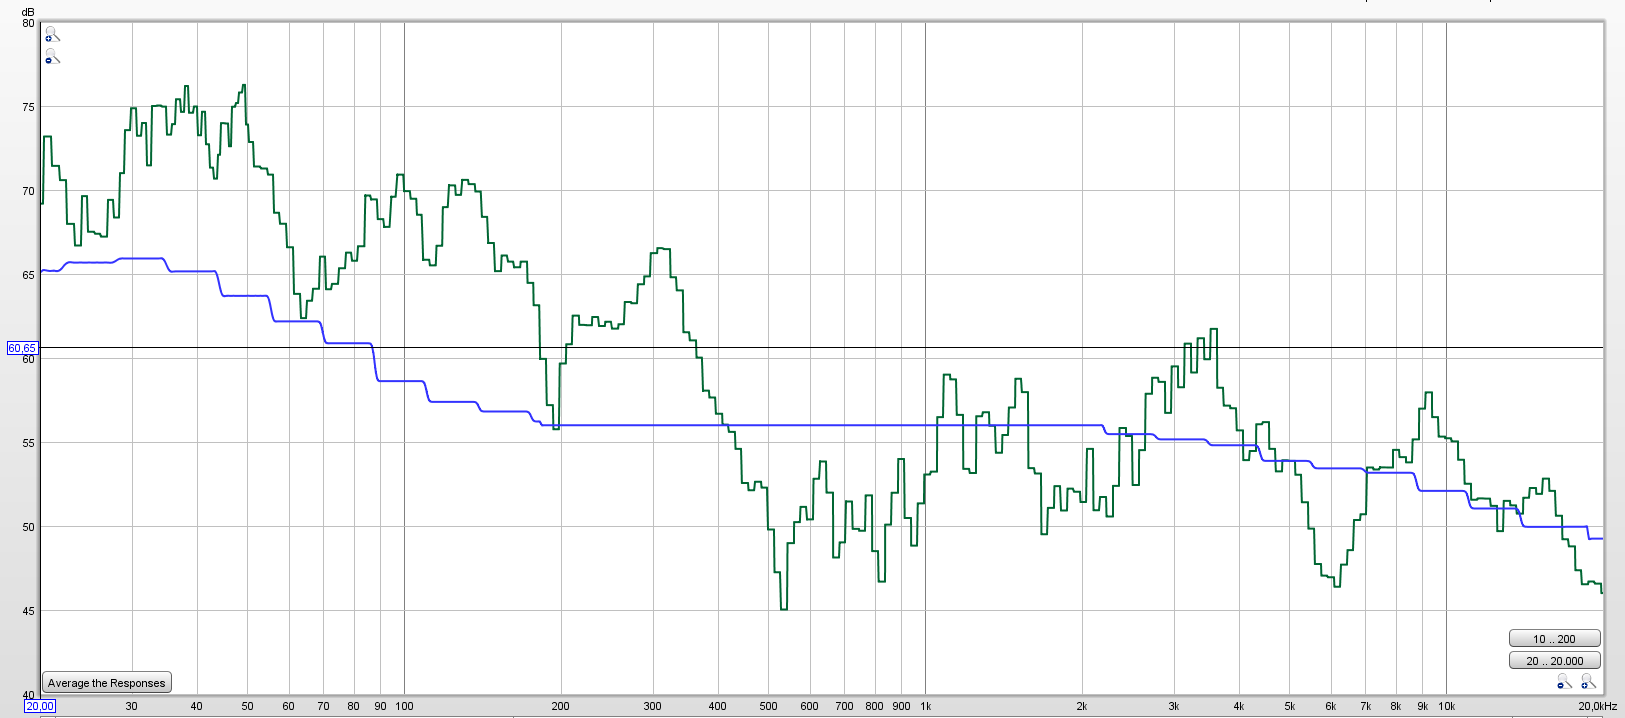Set frequency range to 10 .. 200
Screen dimensions: 1625x718
[1554, 638]
